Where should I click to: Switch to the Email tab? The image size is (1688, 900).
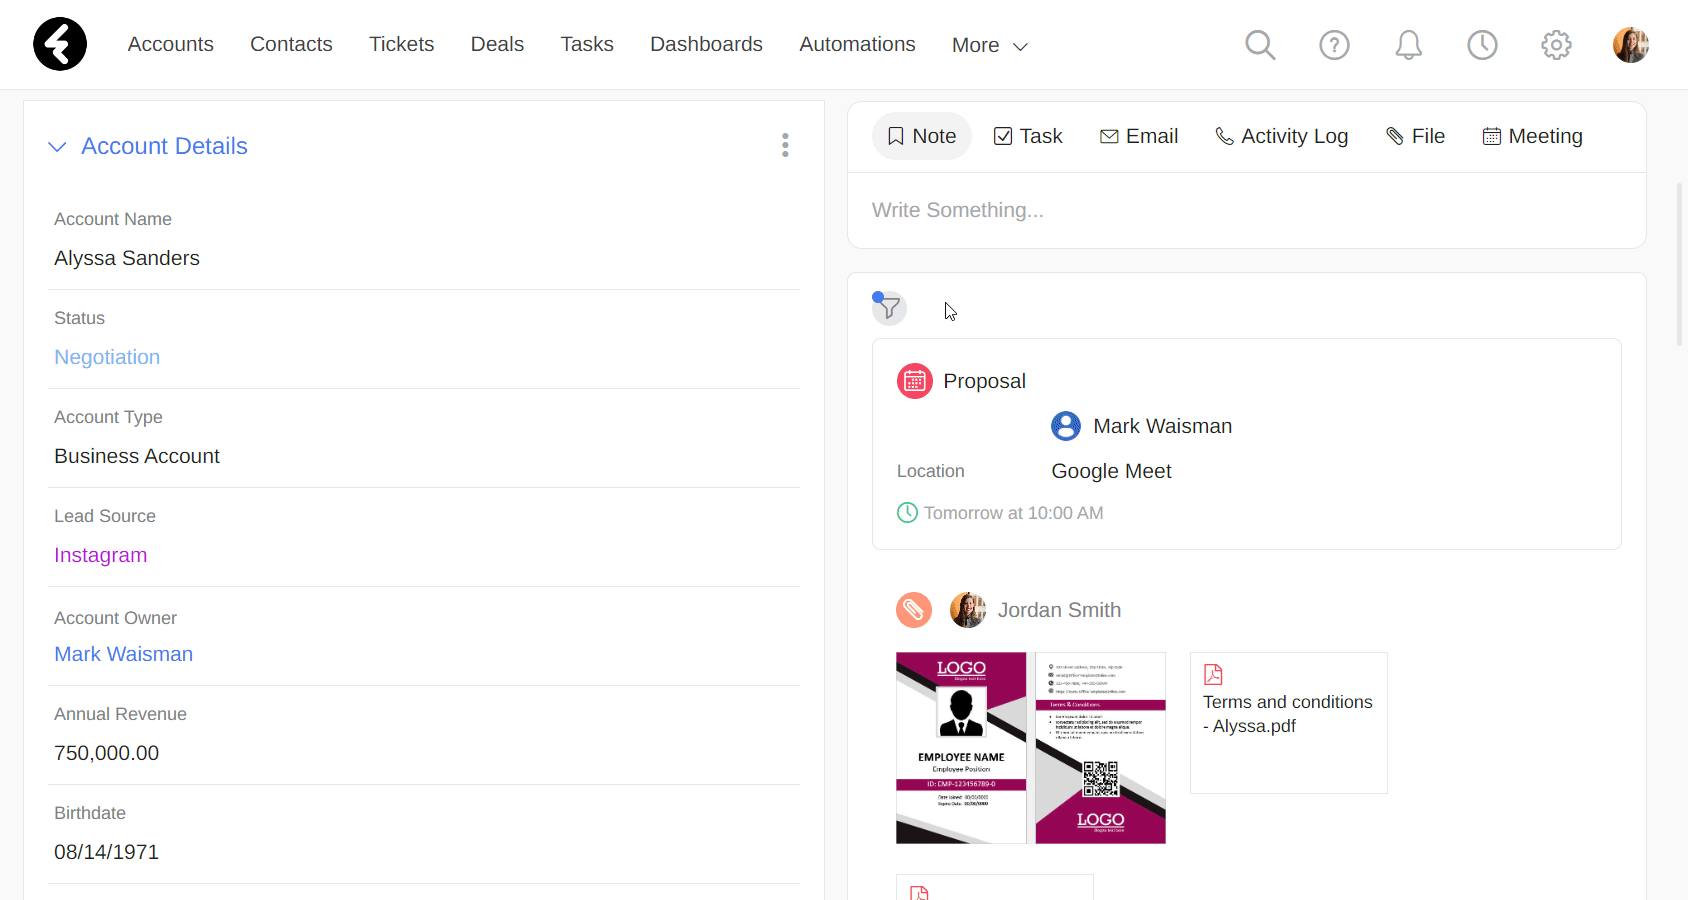tap(1139, 136)
